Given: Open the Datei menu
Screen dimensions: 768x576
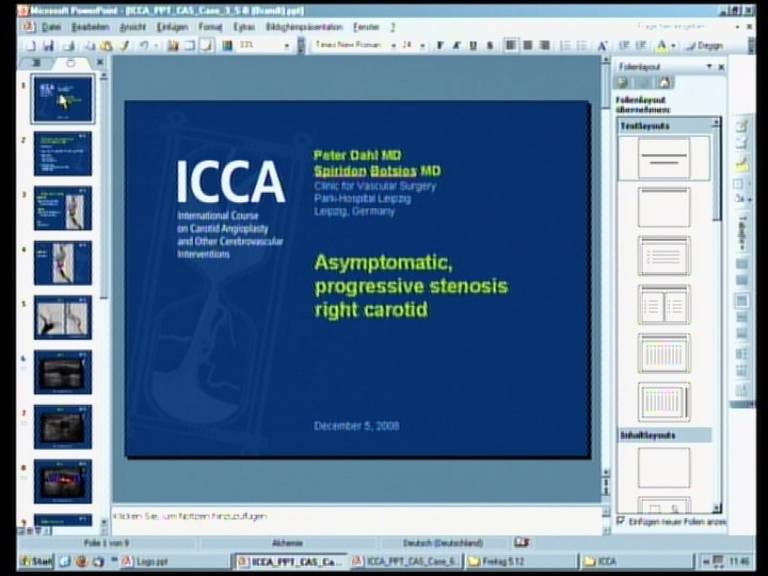Looking at the screenshot, I should pos(51,27).
